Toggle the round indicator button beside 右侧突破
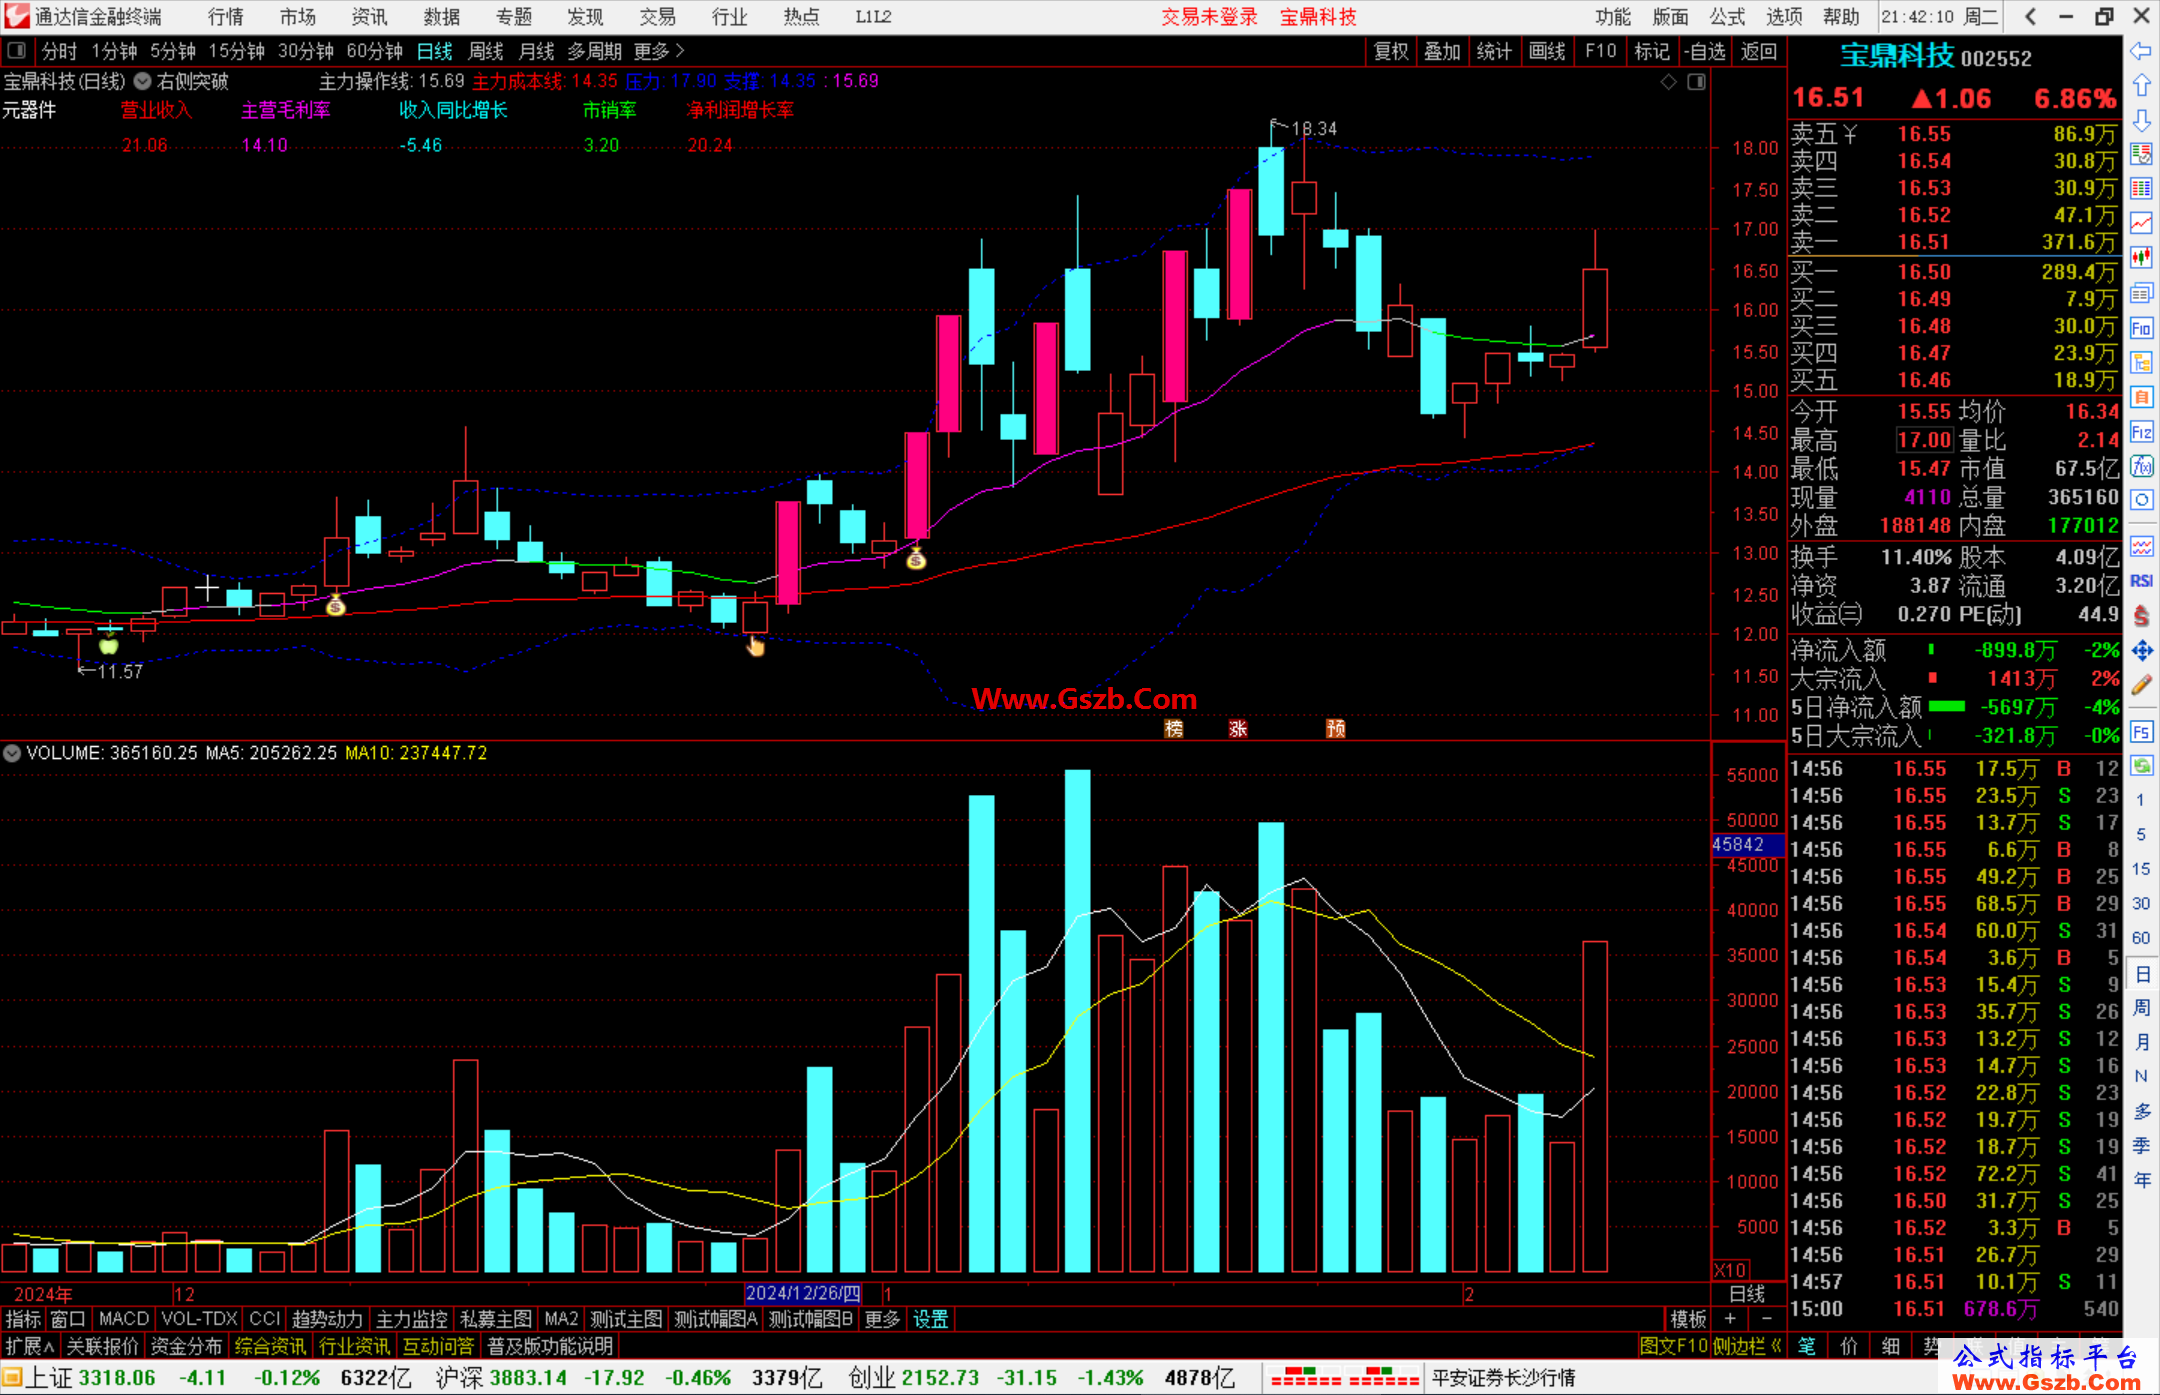The image size is (2160, 1395). [x=143, y=81]
